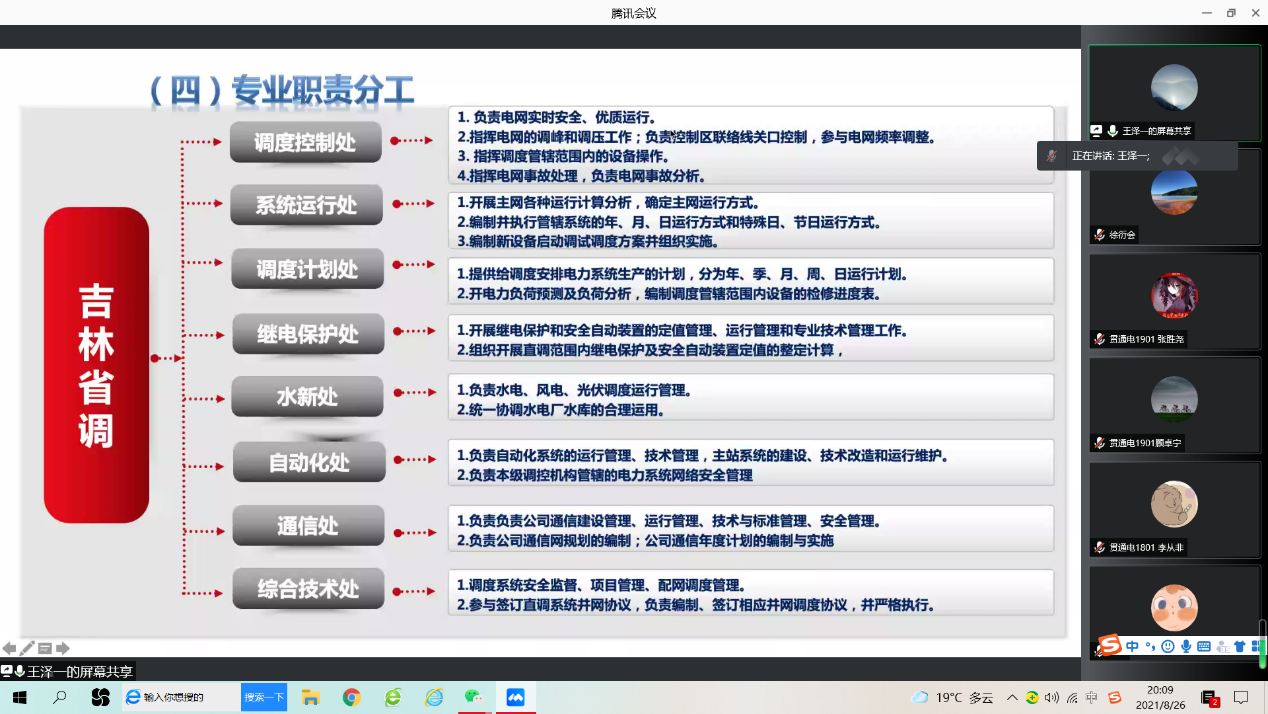The height and width of the screenshot is (714, 1268).
Task: Launch Google Chrome from taskbar
Action: pyautogui.click(x=351, y=697)
